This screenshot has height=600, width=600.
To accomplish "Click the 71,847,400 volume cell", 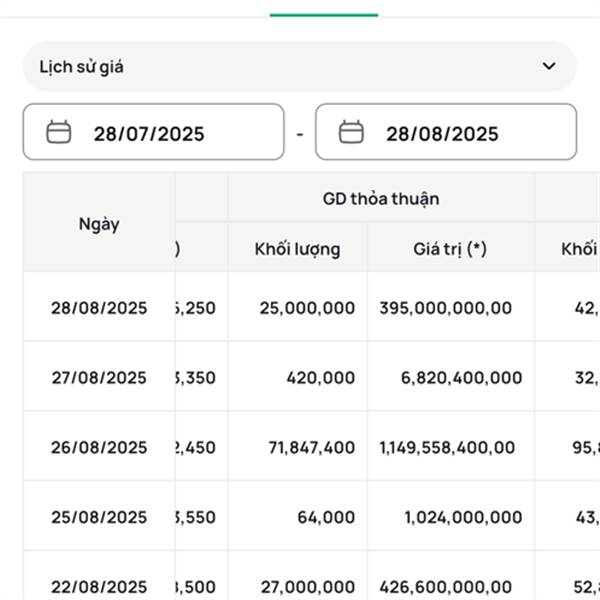I will click(x=312, y=447).
